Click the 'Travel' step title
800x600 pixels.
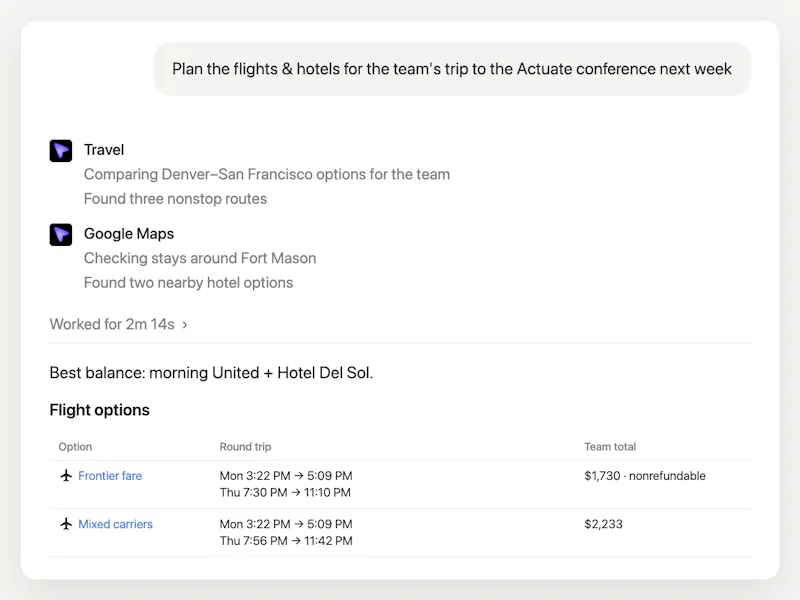[x=104, y=149]
